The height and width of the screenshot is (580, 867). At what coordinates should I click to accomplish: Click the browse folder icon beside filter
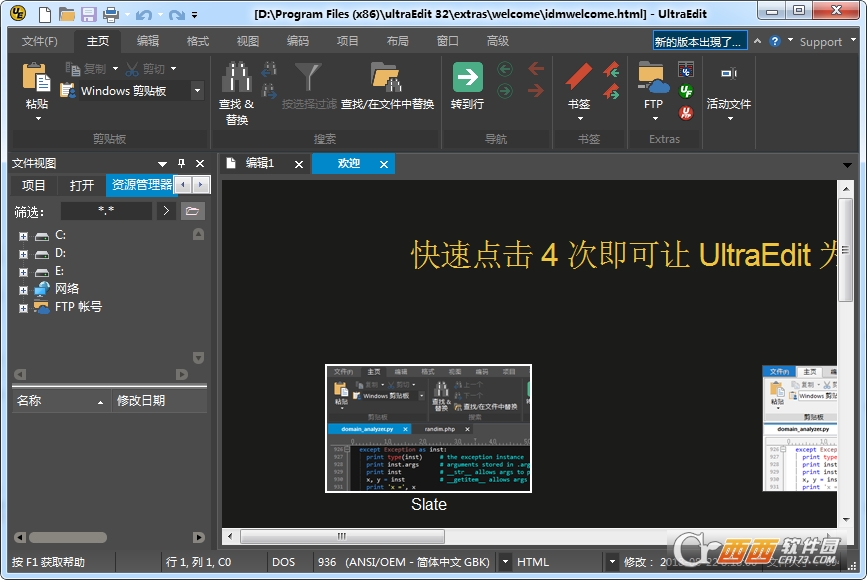point(193,211)
